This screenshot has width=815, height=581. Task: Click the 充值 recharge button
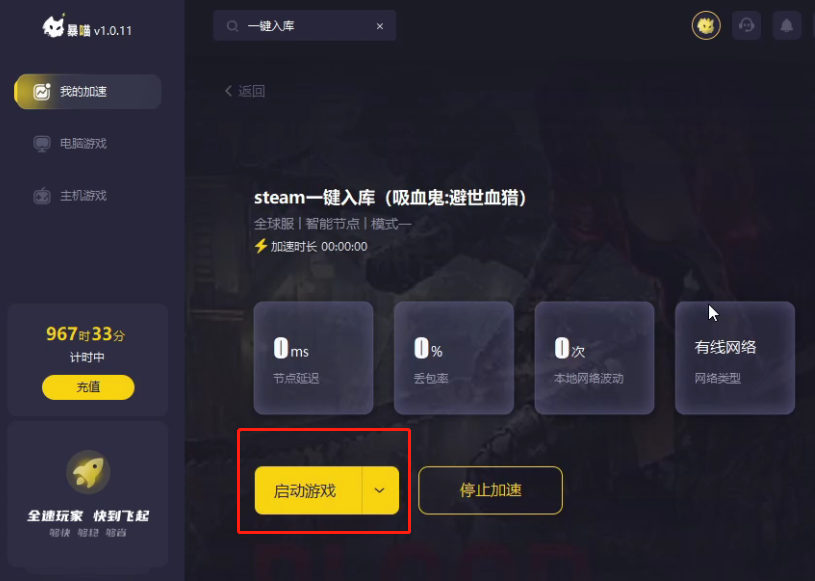point(88,387)
